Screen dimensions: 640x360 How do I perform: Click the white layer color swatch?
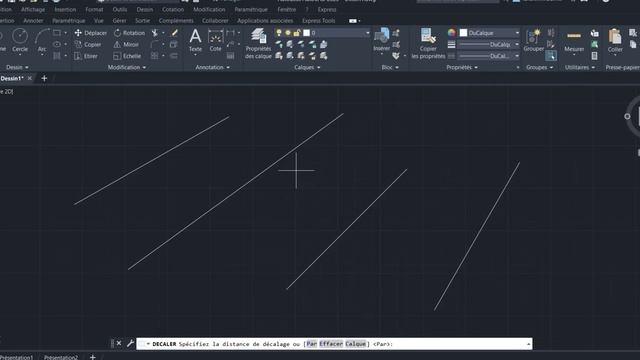(307, 33)
